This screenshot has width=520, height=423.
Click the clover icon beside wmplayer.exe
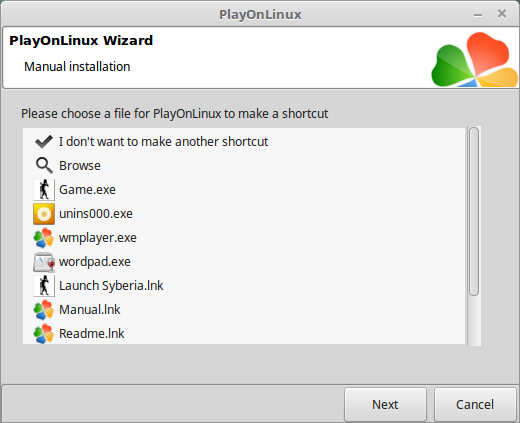pos(44,238)
